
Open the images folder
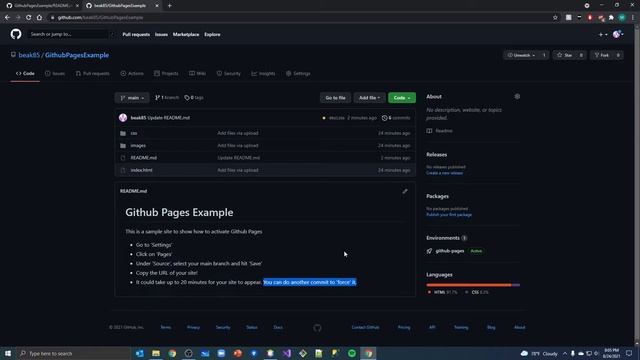(138, 145)
